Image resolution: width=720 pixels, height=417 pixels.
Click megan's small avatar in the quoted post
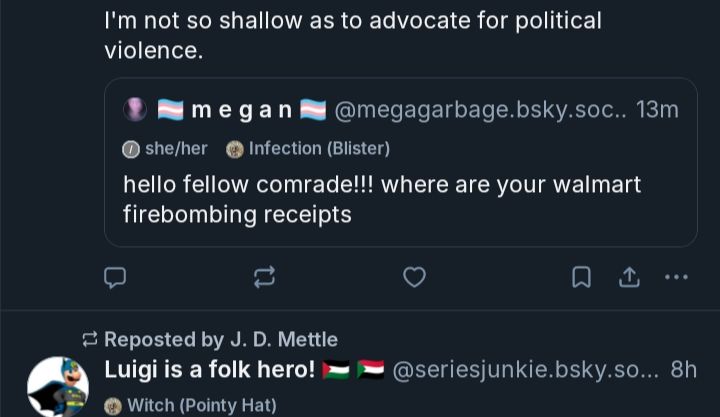point(135,110)
